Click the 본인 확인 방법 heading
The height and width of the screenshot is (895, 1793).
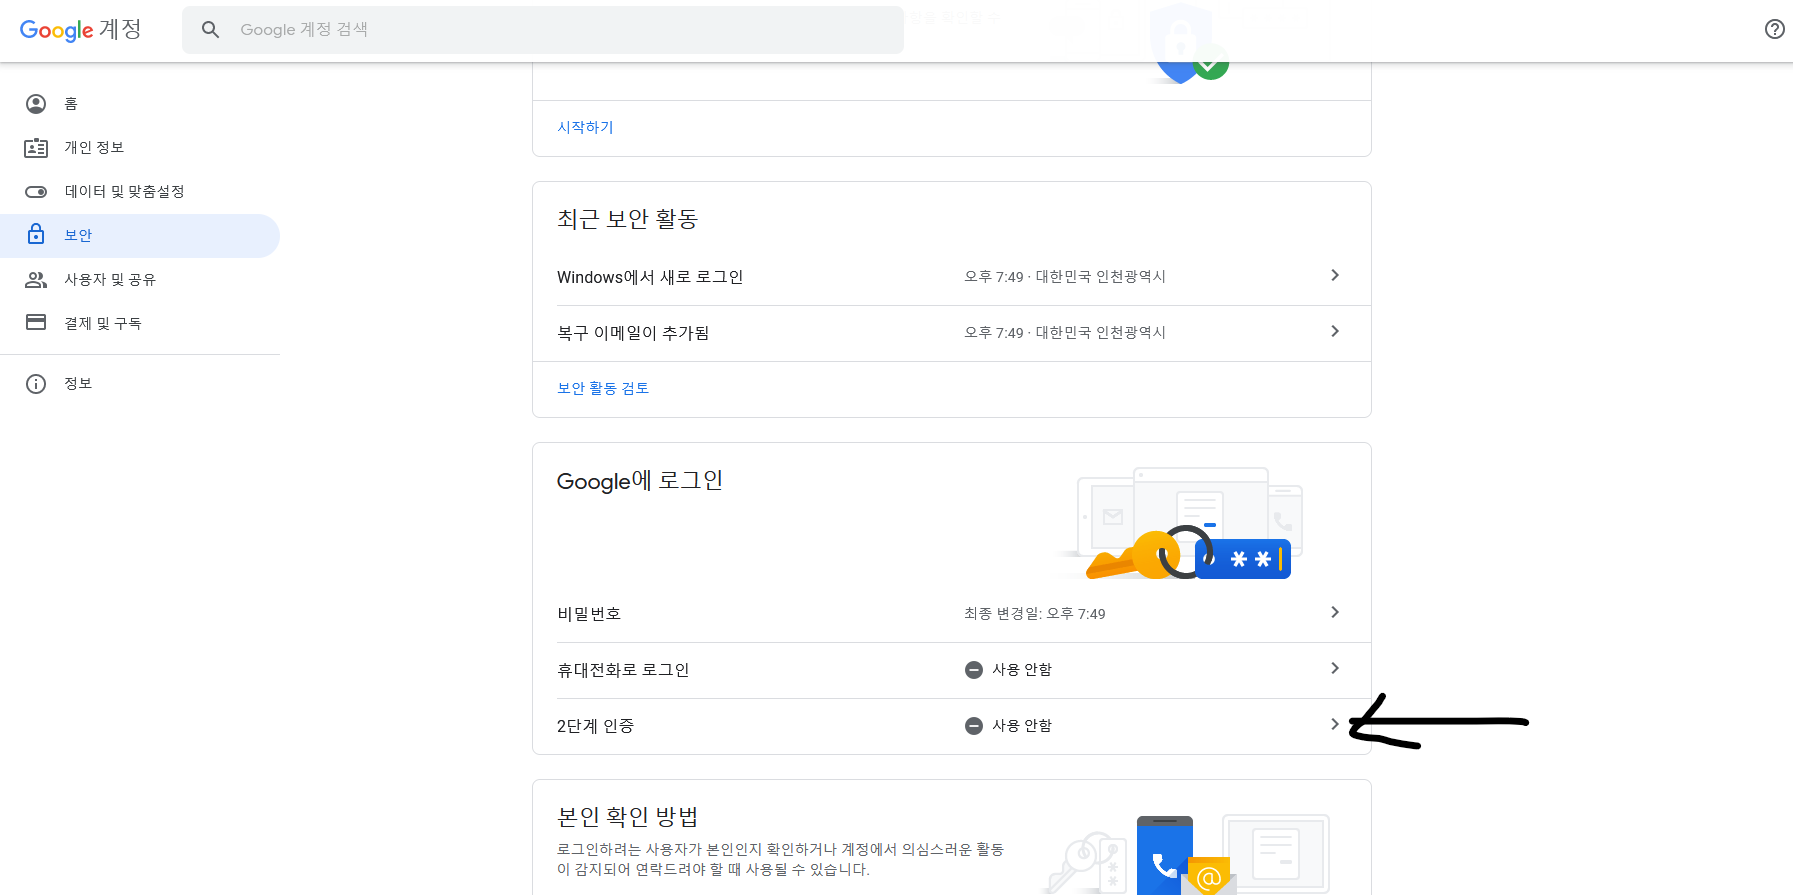[627, 817]
